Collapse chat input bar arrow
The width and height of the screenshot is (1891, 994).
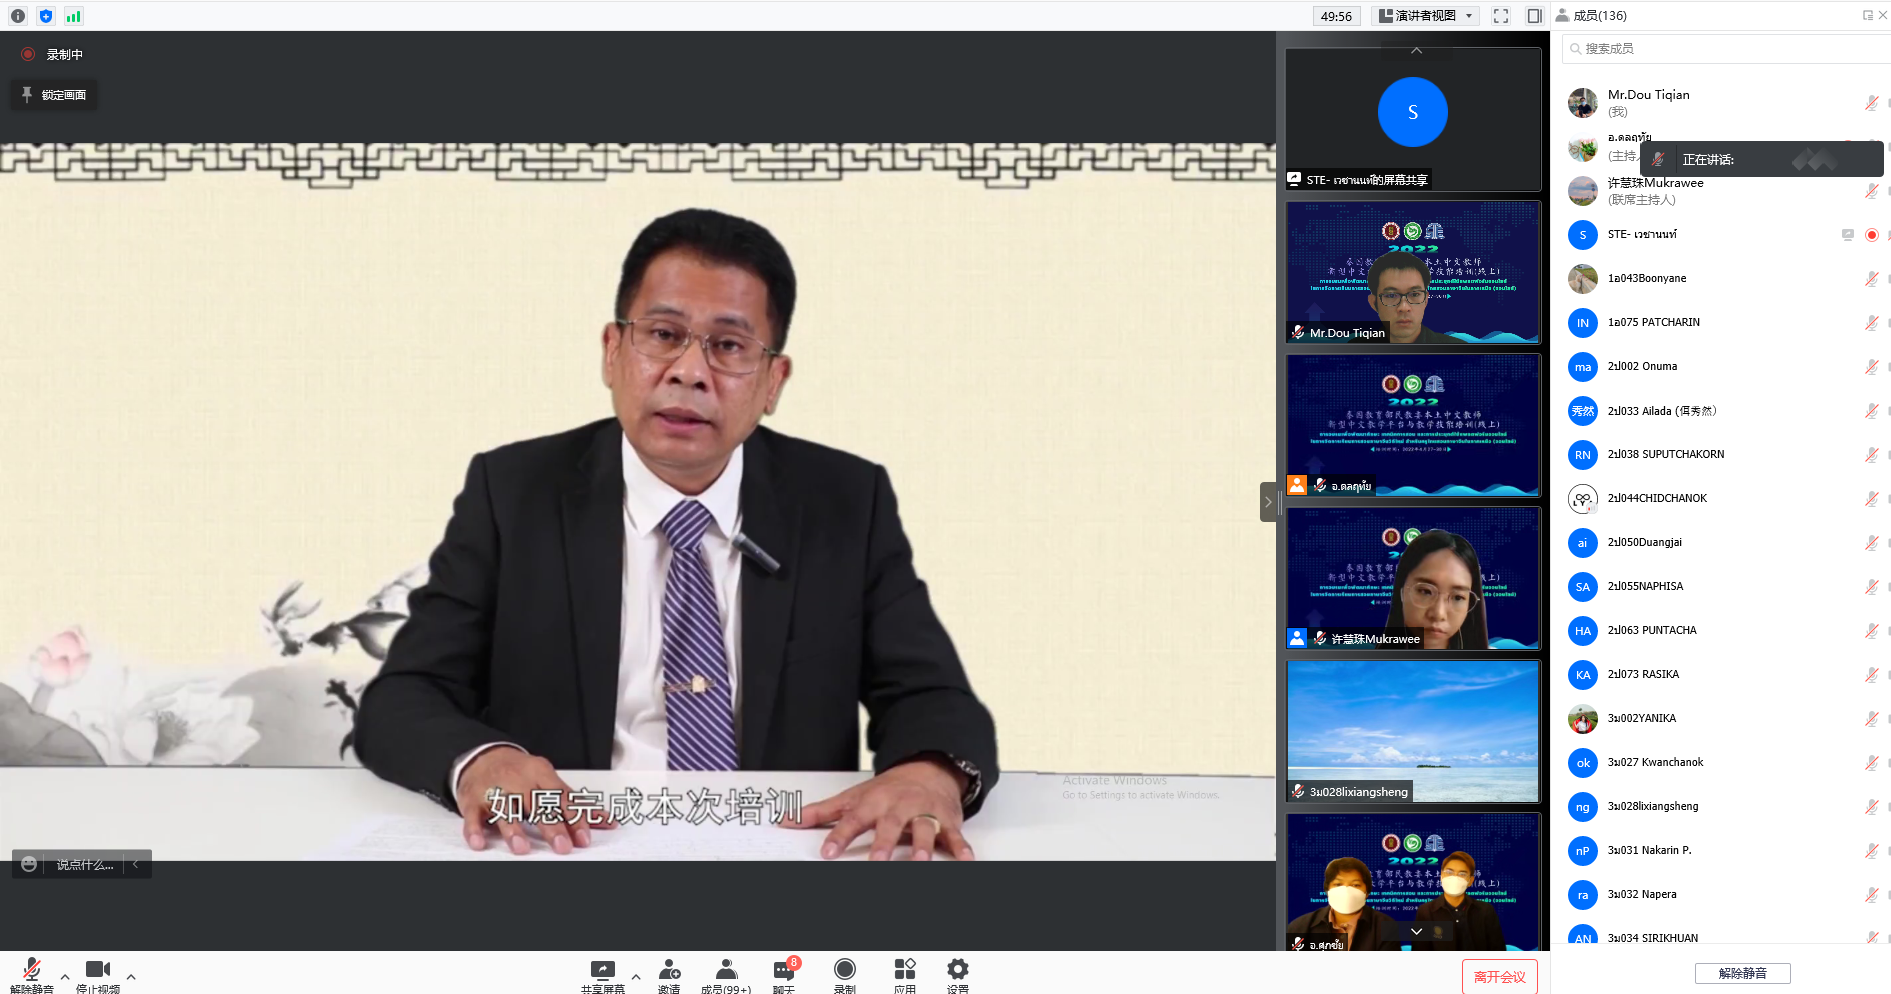[x=136, y=864]
